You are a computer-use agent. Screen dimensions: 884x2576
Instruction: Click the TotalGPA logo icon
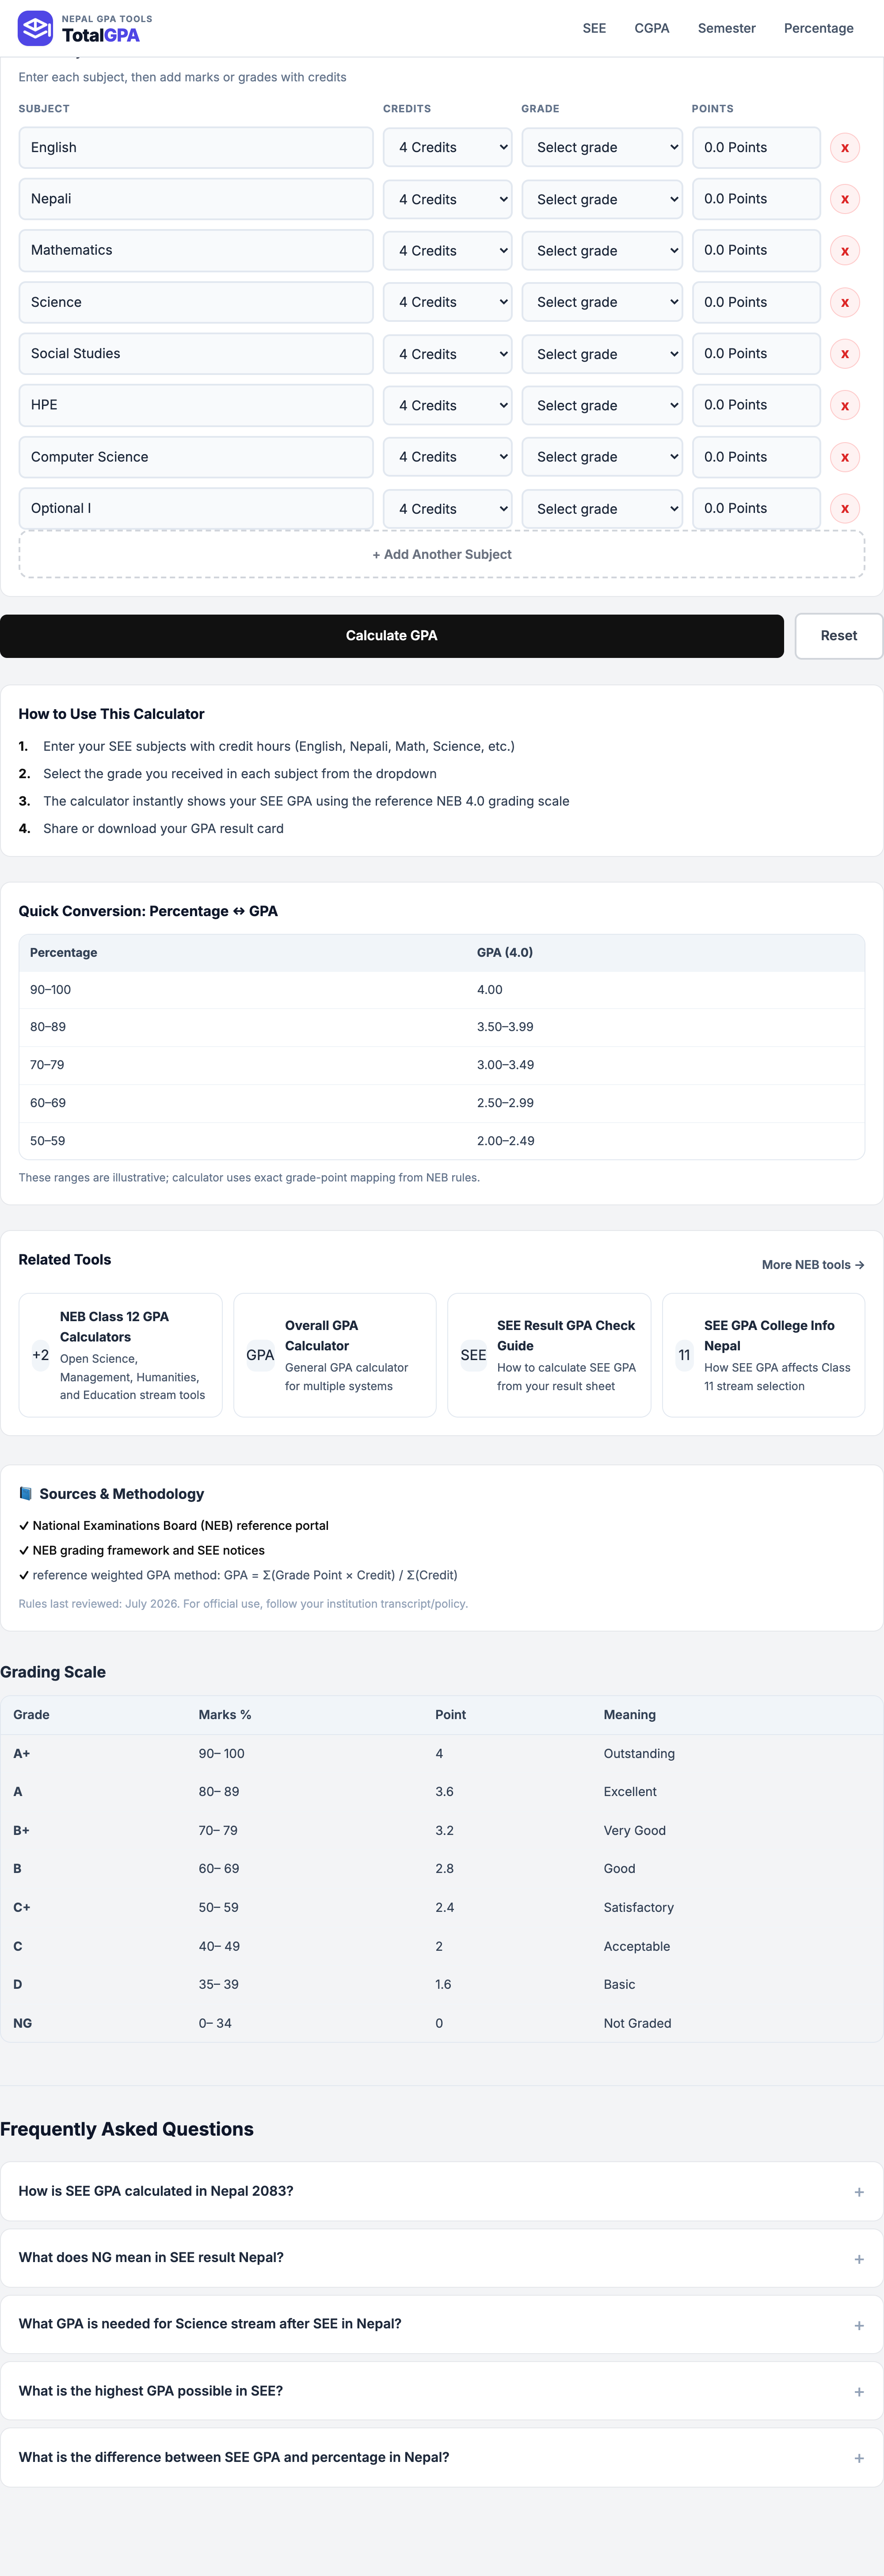[x=35, y=28]
